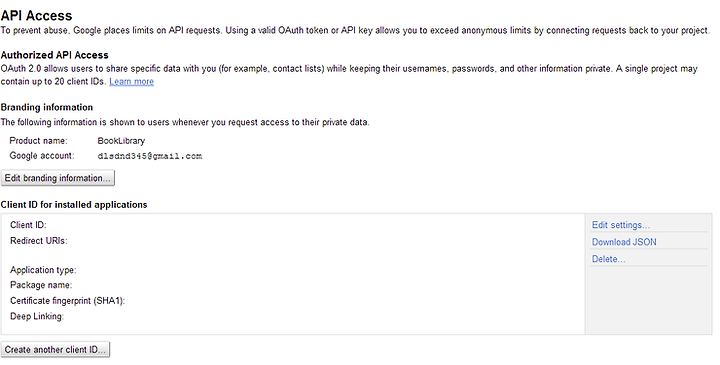Click the Branding information heading

(x=47, y=107)
